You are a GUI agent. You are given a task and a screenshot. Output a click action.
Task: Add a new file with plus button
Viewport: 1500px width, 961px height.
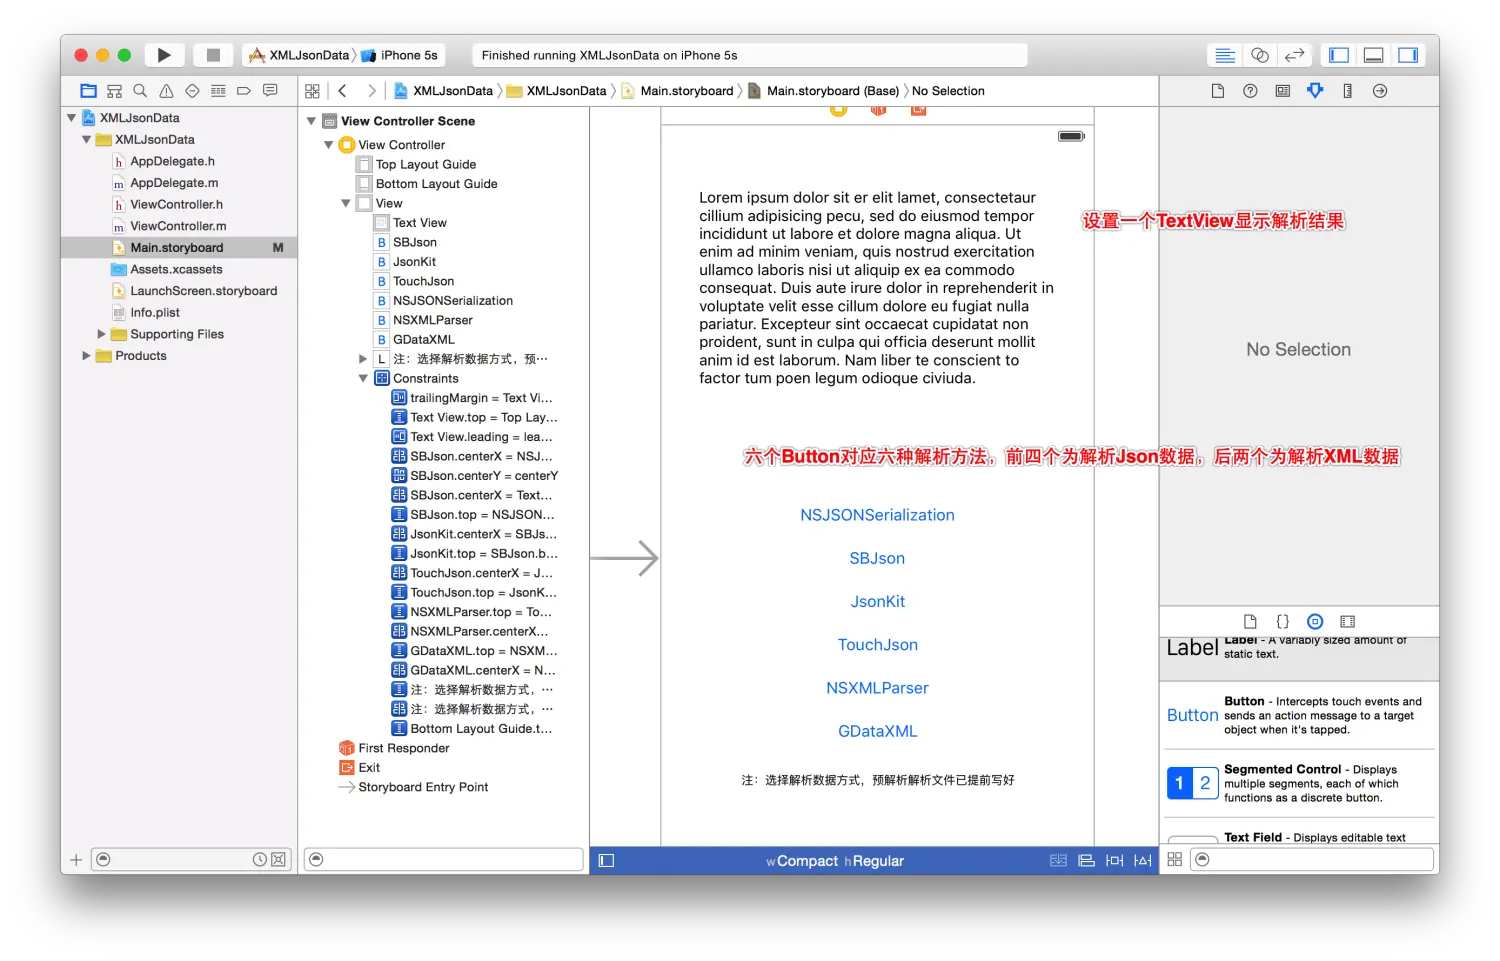point(76,860)
